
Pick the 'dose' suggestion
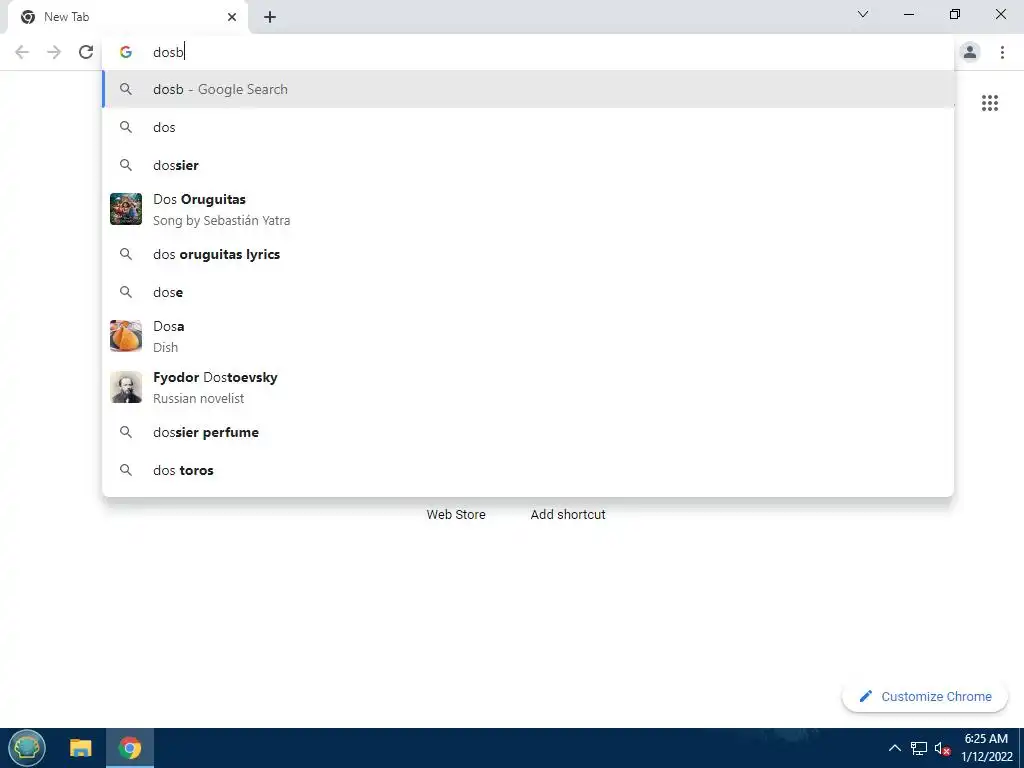(528, 292)
